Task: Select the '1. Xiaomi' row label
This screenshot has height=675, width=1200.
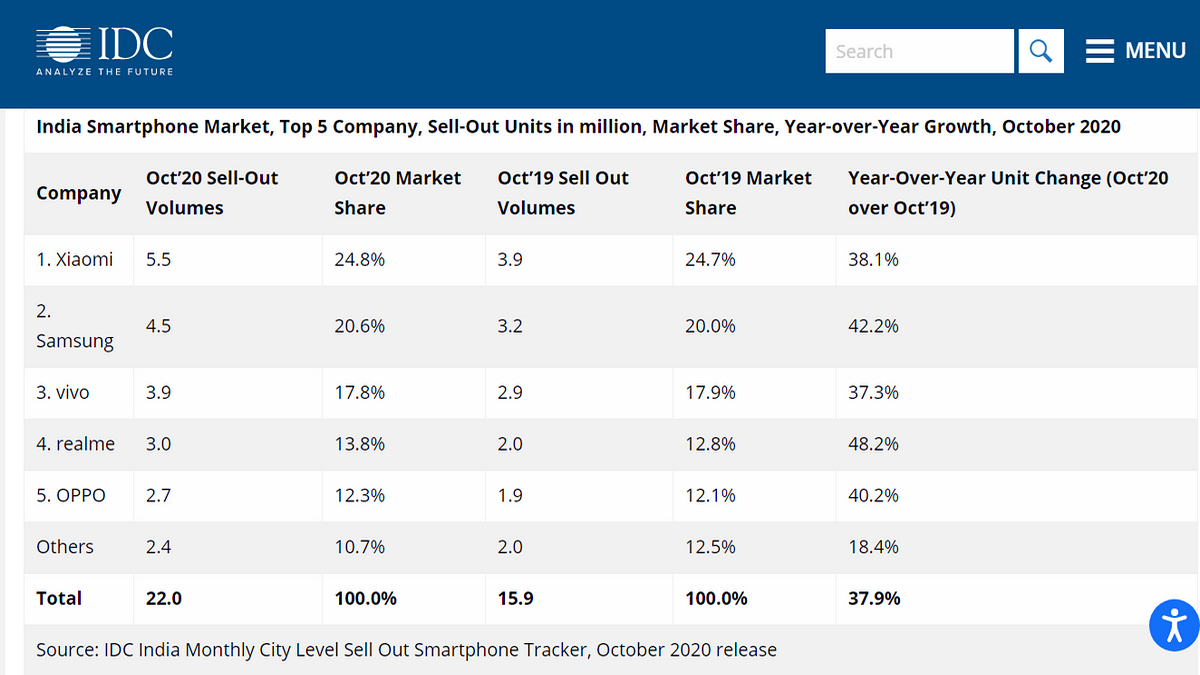Action: point(75,260)
